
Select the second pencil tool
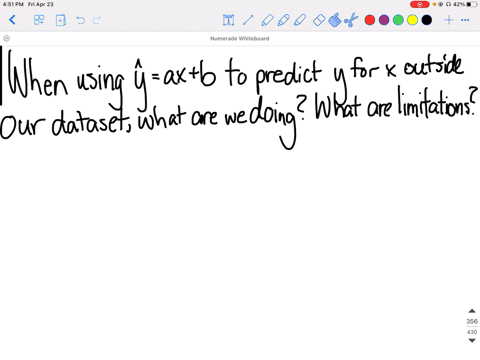pyautogui.click(x=283, y=20)
